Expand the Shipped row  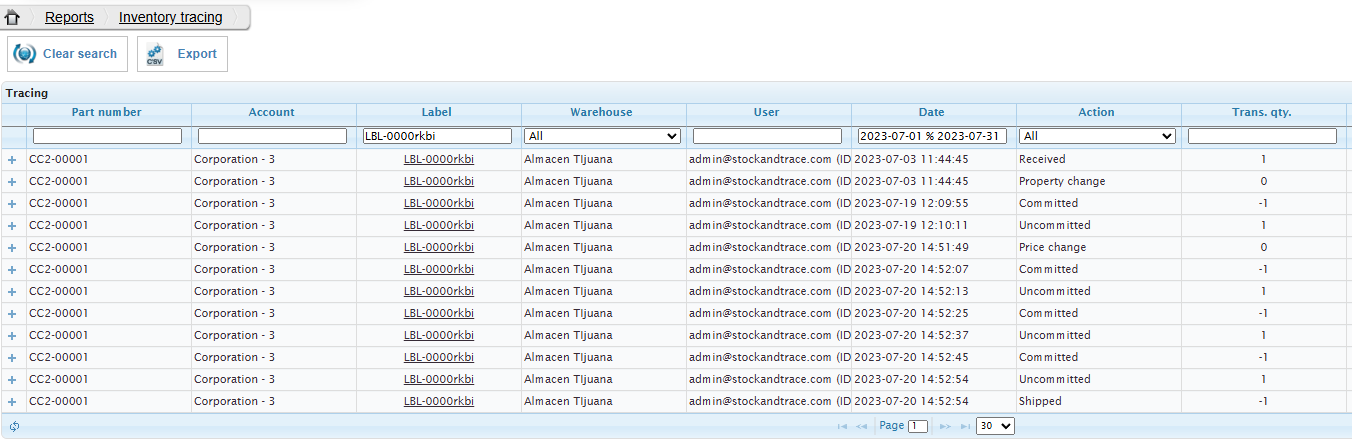point(13,402)
